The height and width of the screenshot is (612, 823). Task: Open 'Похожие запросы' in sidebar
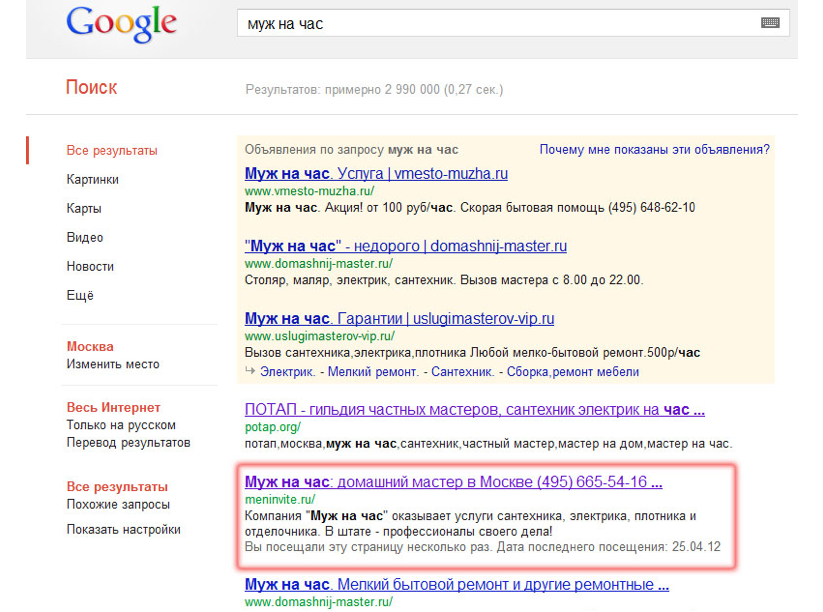coord(118,504)
